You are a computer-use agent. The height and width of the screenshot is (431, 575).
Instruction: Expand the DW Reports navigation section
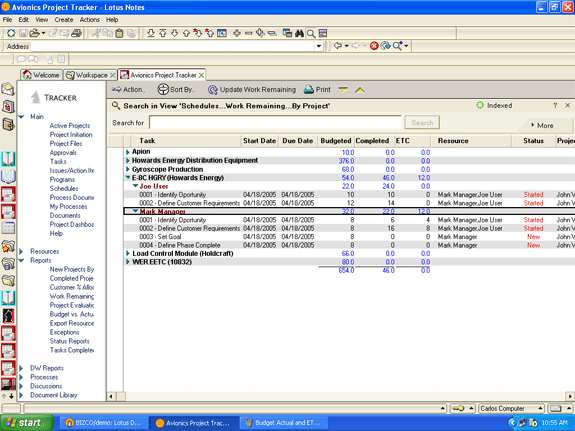click(x=21, y=368)
